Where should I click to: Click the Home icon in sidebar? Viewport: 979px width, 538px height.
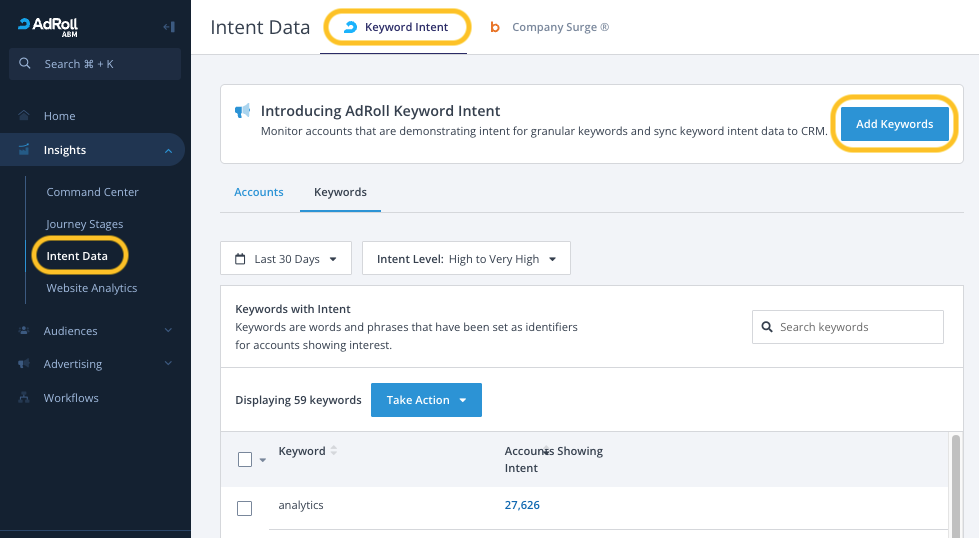(x=24, y=116)
